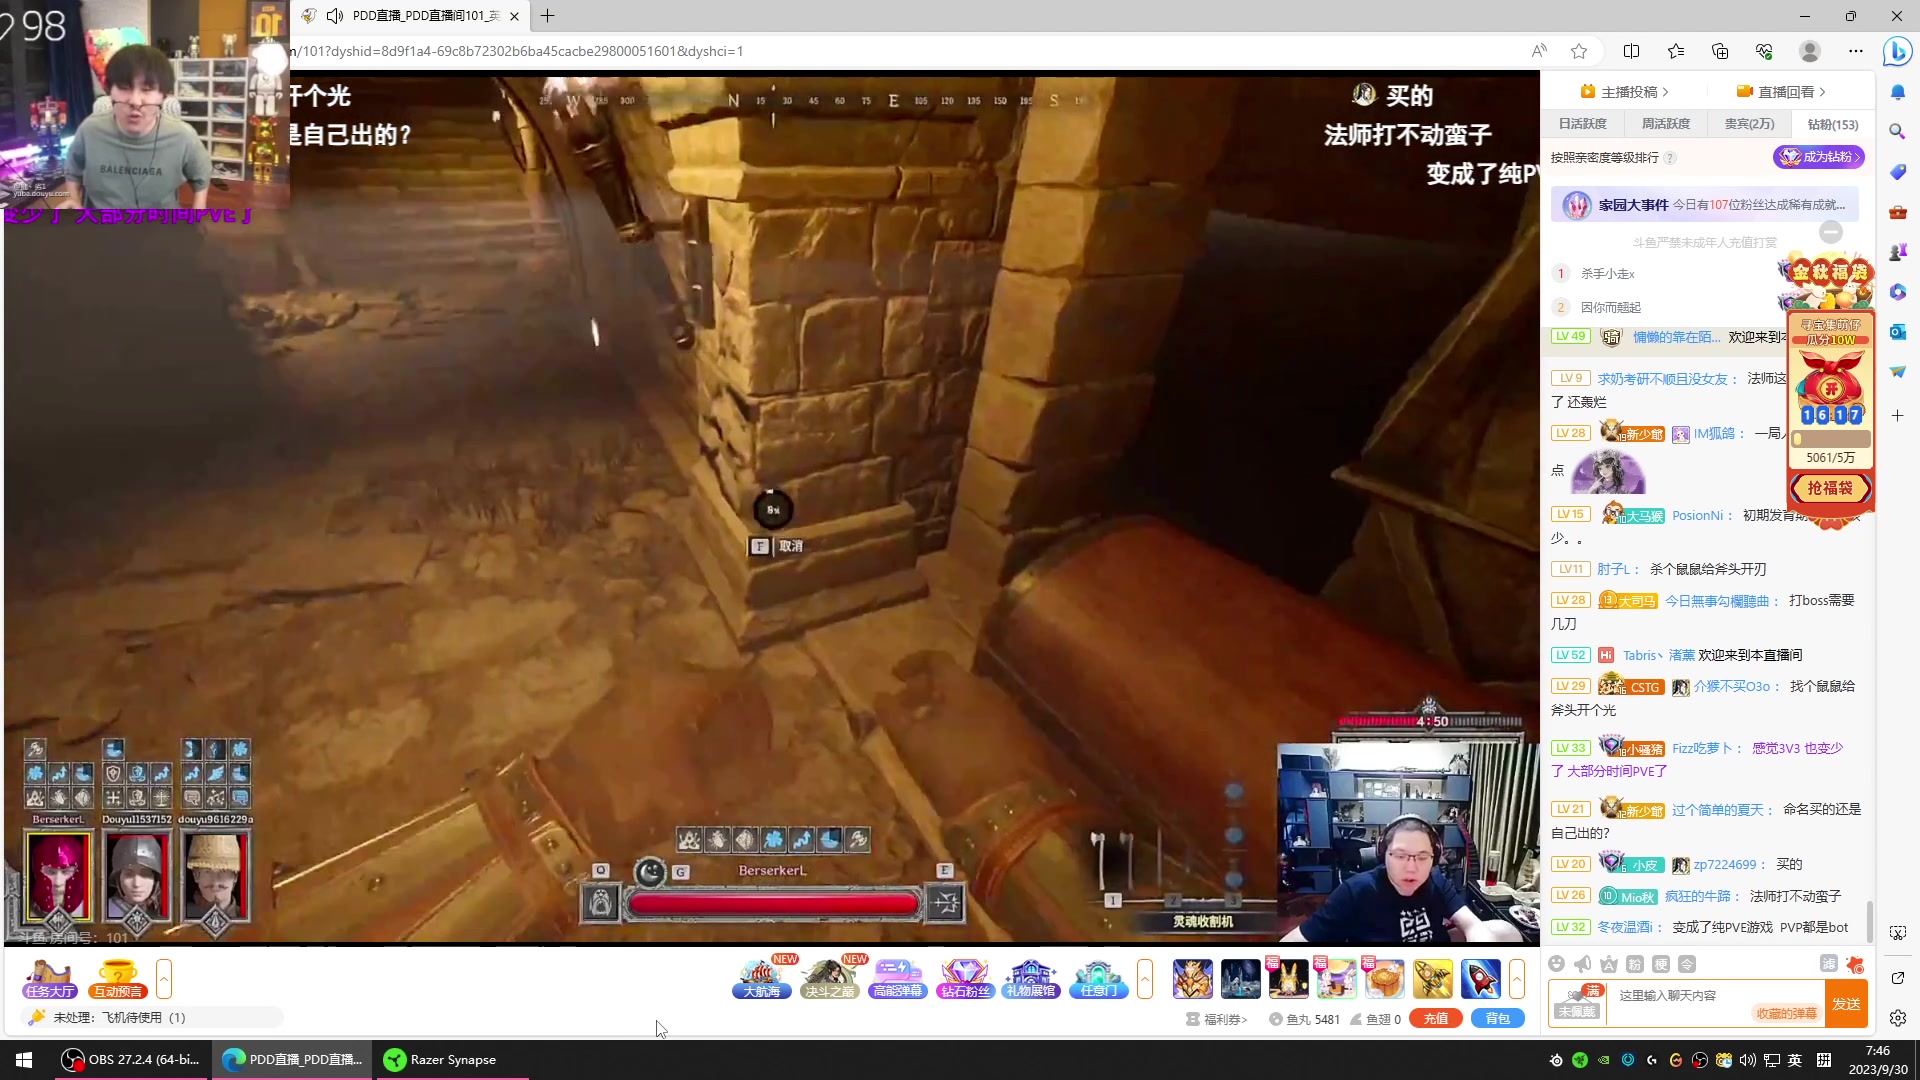Select the mooncake gift icon

pyautogui.click(x=1385, y=978)
